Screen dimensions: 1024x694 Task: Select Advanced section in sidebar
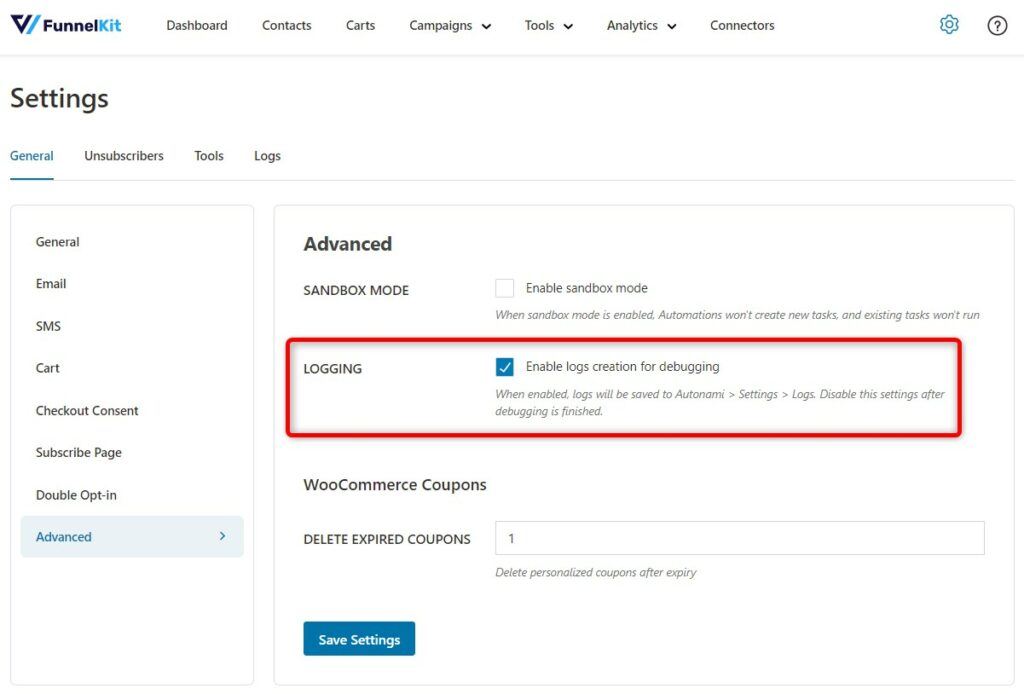[132, 537]
